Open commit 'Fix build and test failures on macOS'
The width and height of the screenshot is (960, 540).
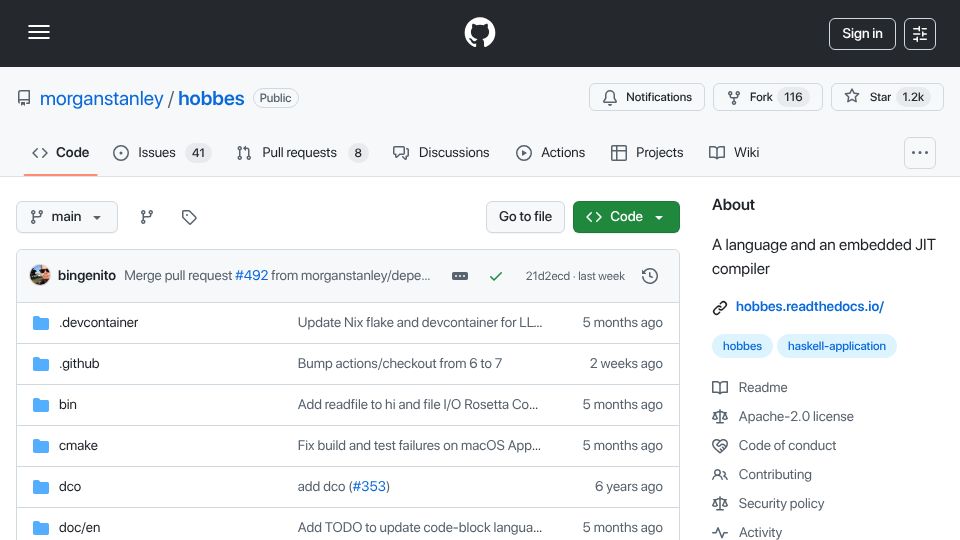coord(419,446)
